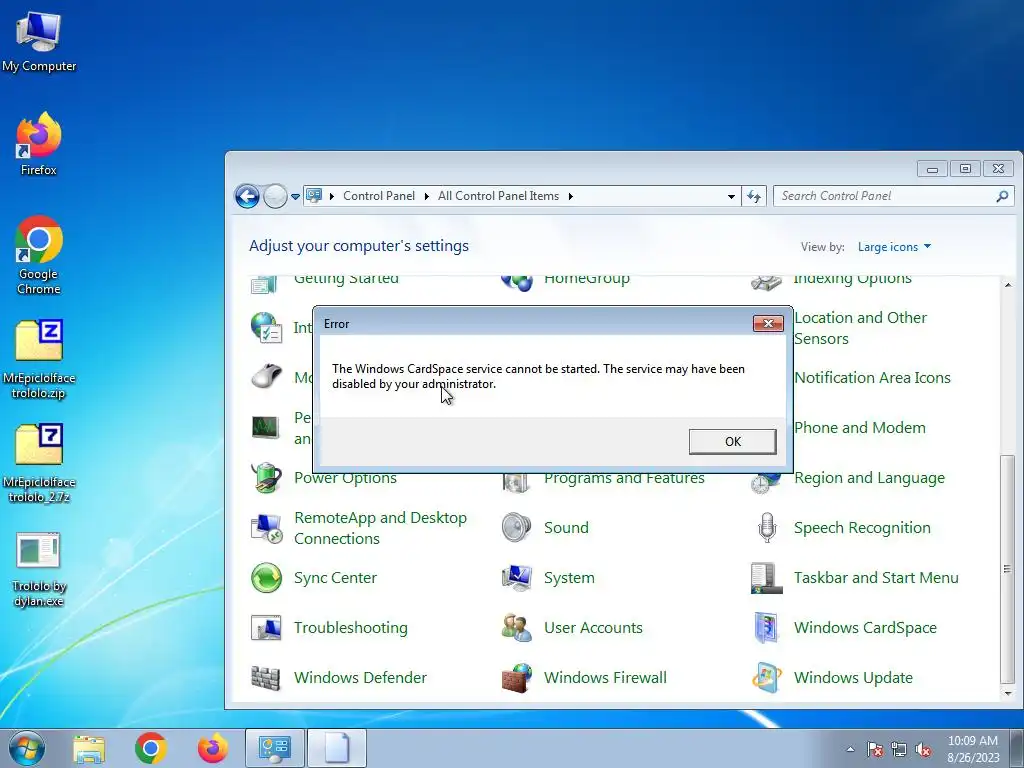1024x768 pixels.
Task: Click the Search Control Panel field
Action: (x=893, y=196)
